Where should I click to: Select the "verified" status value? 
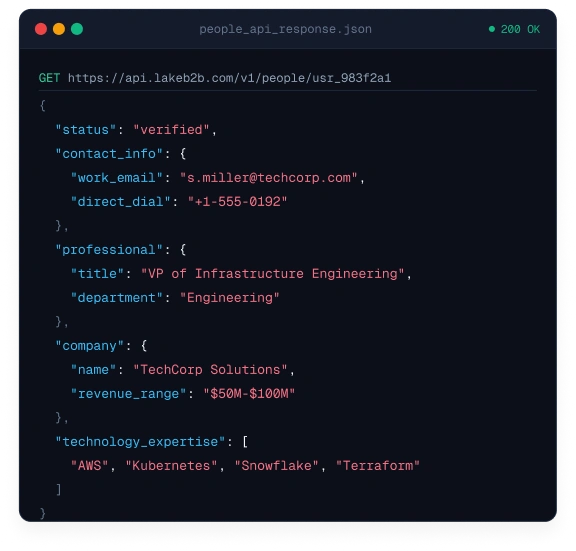[172, 130]
